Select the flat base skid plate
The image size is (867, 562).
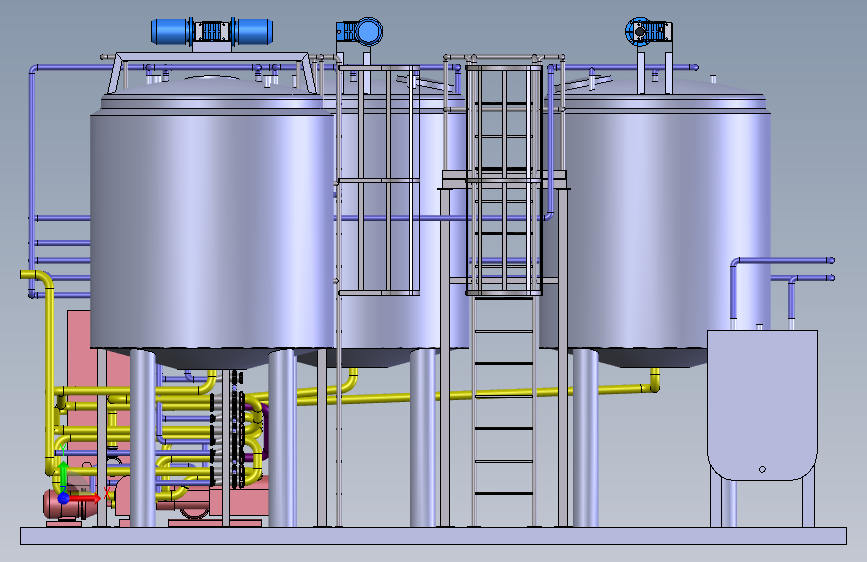[x=434, y=535]
